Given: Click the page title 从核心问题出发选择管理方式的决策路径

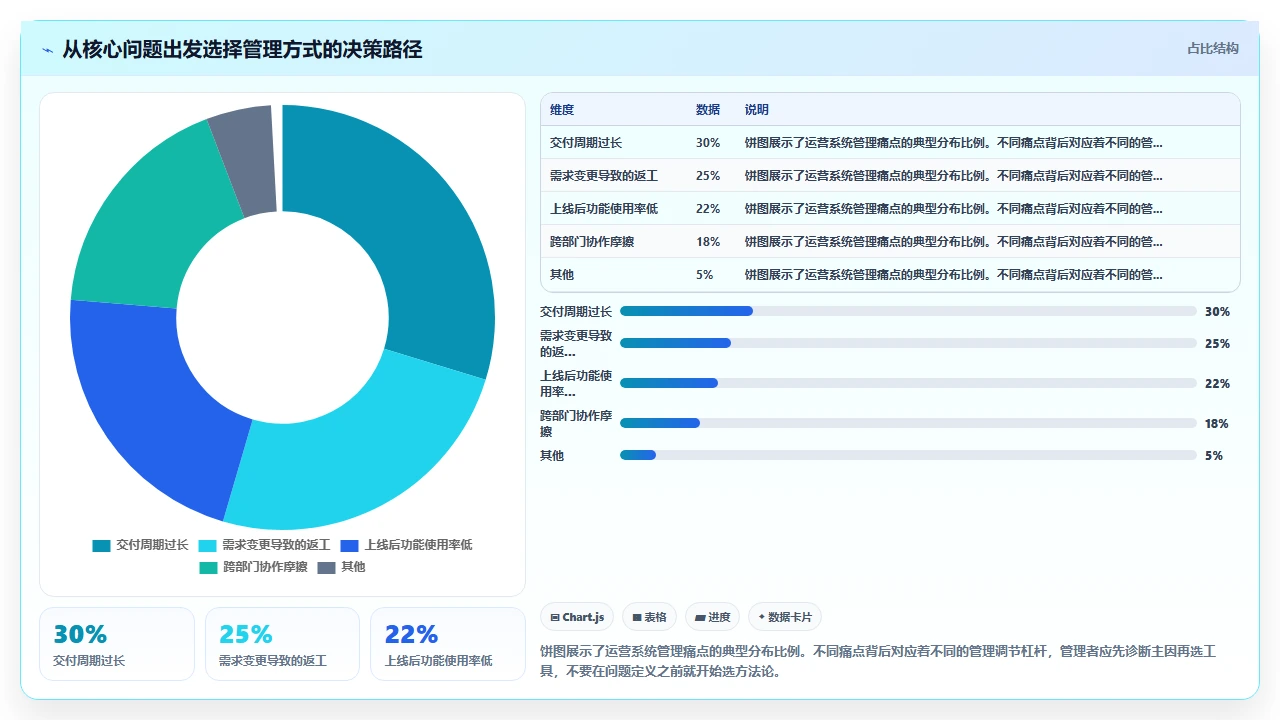Looking at the screenshot, I should pyautogui.click(x=242, y=49).
